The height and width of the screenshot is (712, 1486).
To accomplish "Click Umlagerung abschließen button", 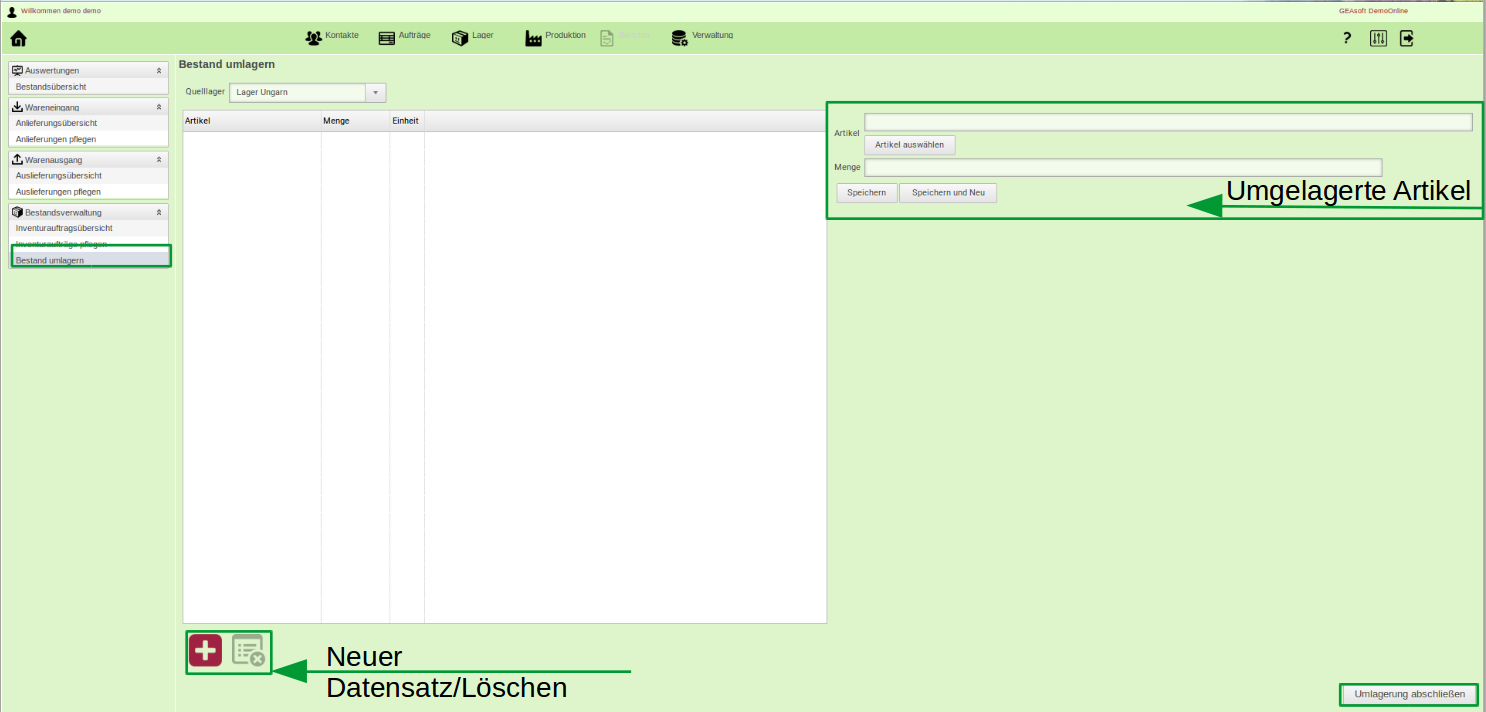I will [x=1408, y=694].
